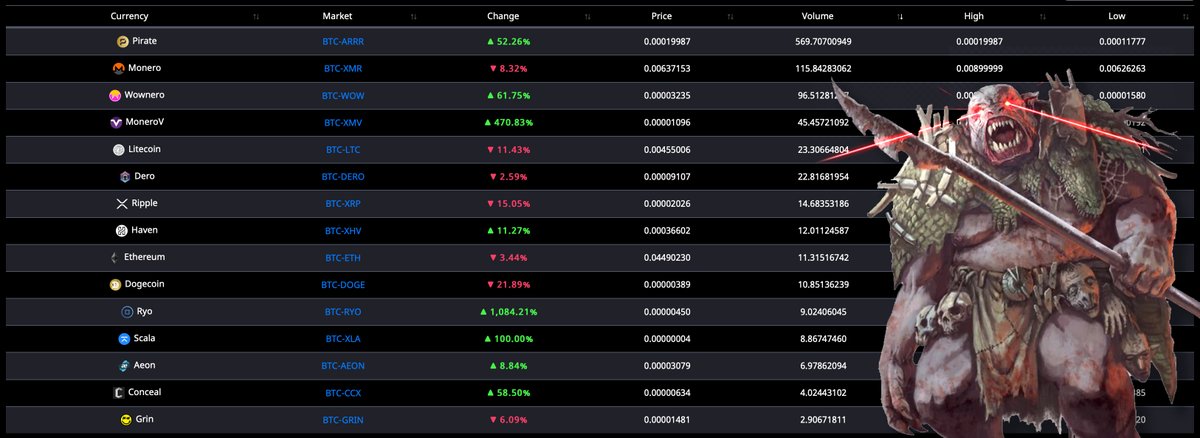Open the BTC-AEON market link
Screen dimensions: 1200x438
coord(345,365)
